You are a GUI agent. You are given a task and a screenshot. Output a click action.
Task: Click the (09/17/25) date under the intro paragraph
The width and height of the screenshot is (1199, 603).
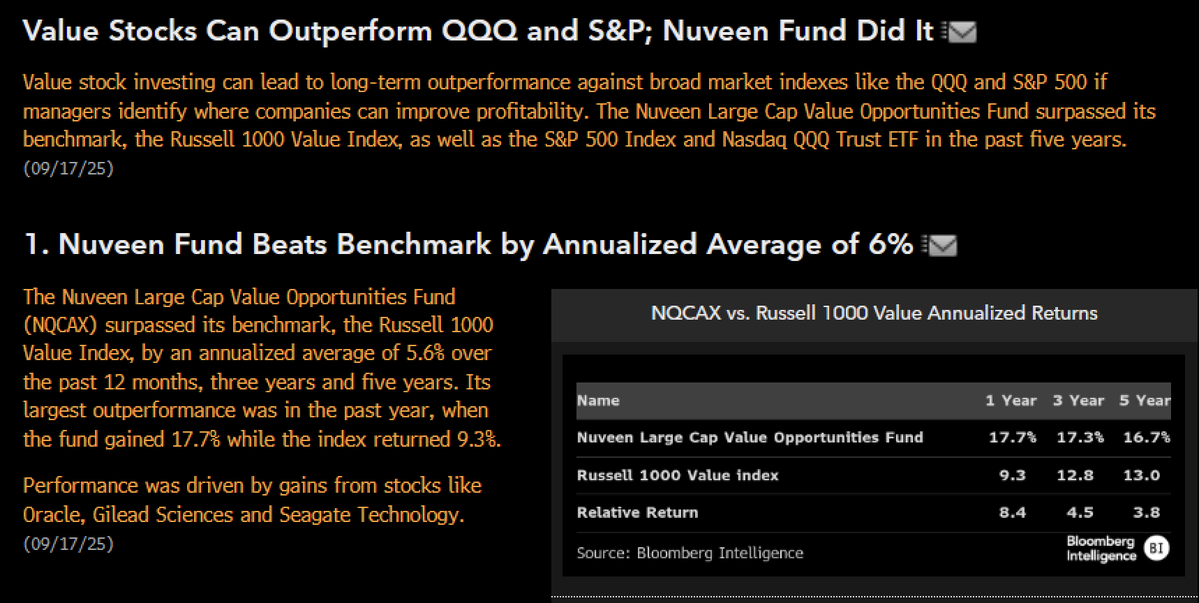tap(68, 168)
